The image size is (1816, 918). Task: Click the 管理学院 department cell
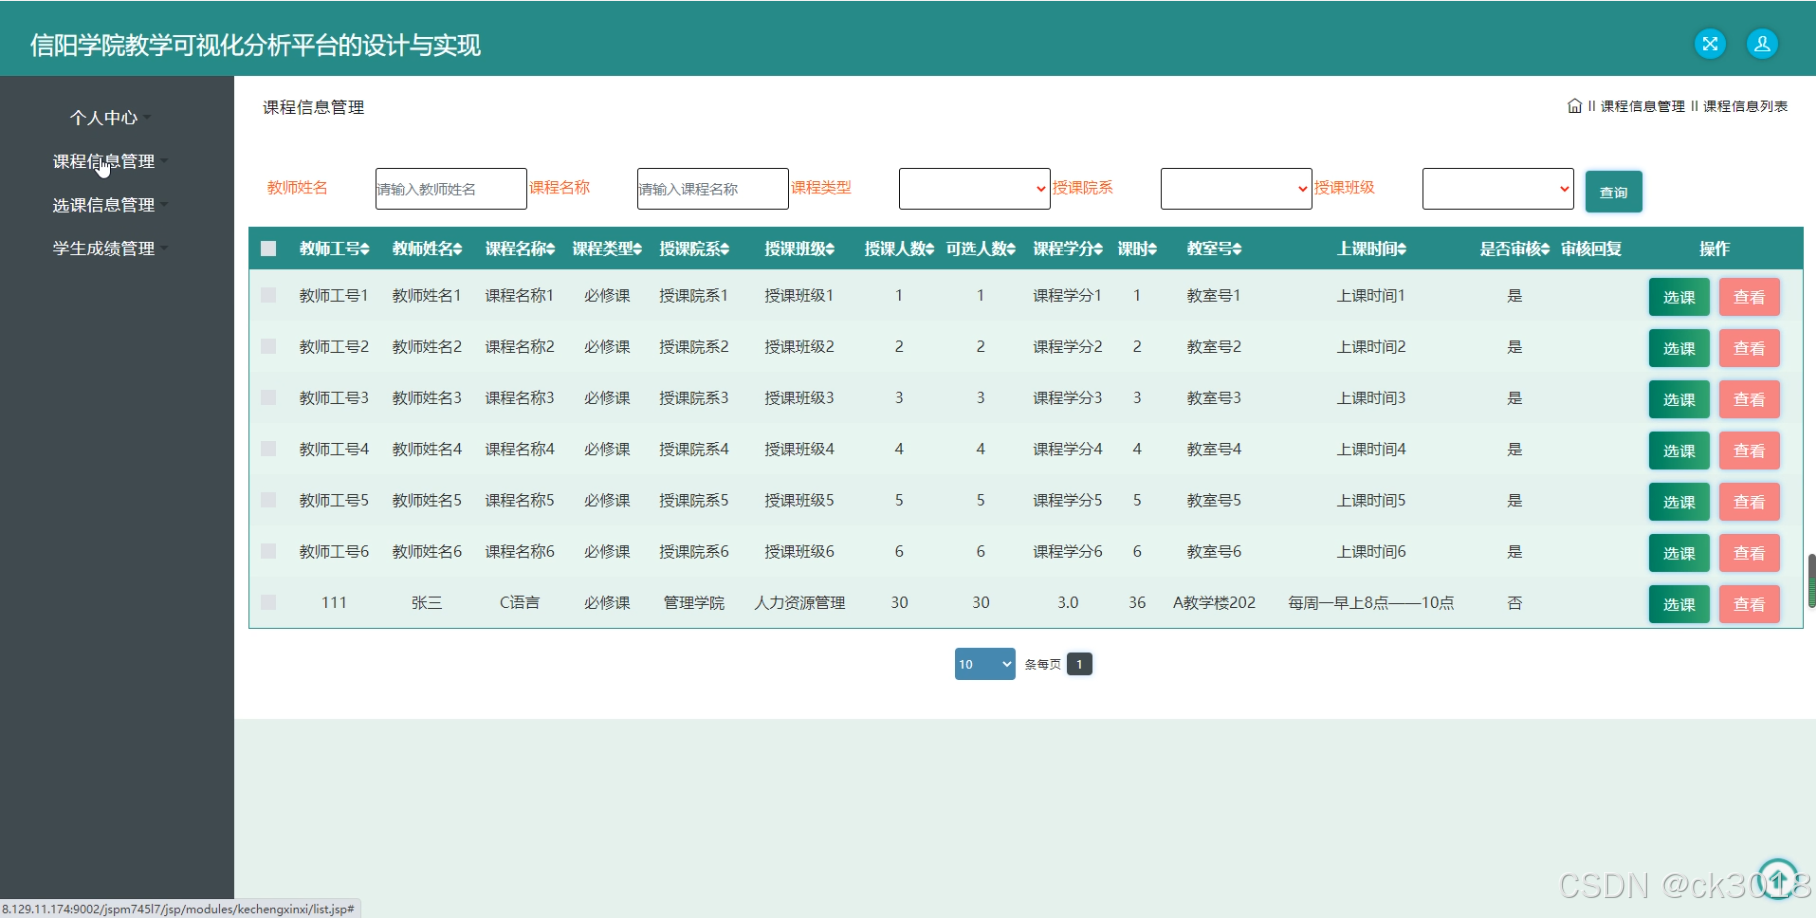click(x=694, y=603)
